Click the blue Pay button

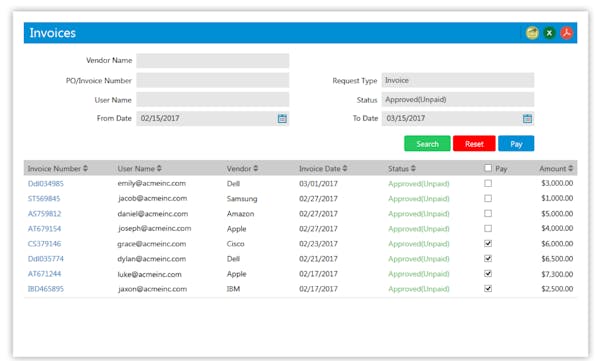pos(516,144)
